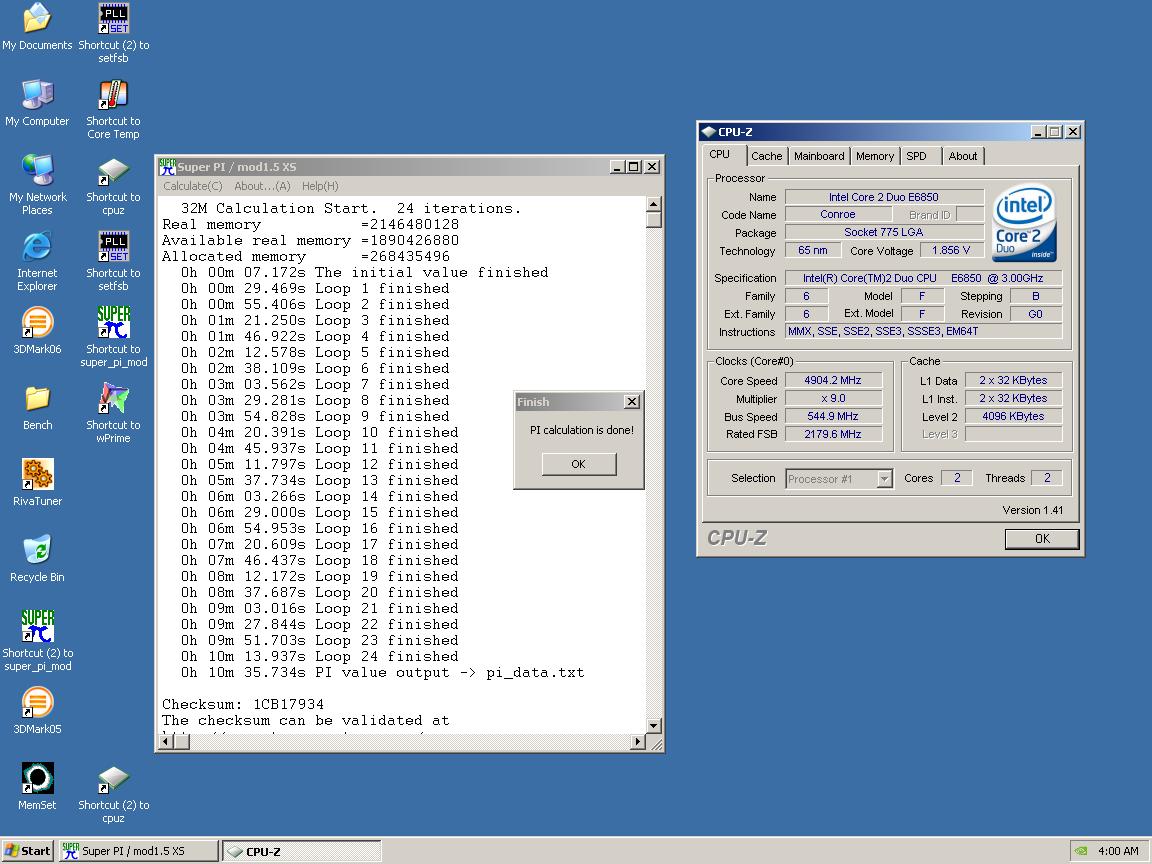Open the Windows Start menu

[28, 852]
